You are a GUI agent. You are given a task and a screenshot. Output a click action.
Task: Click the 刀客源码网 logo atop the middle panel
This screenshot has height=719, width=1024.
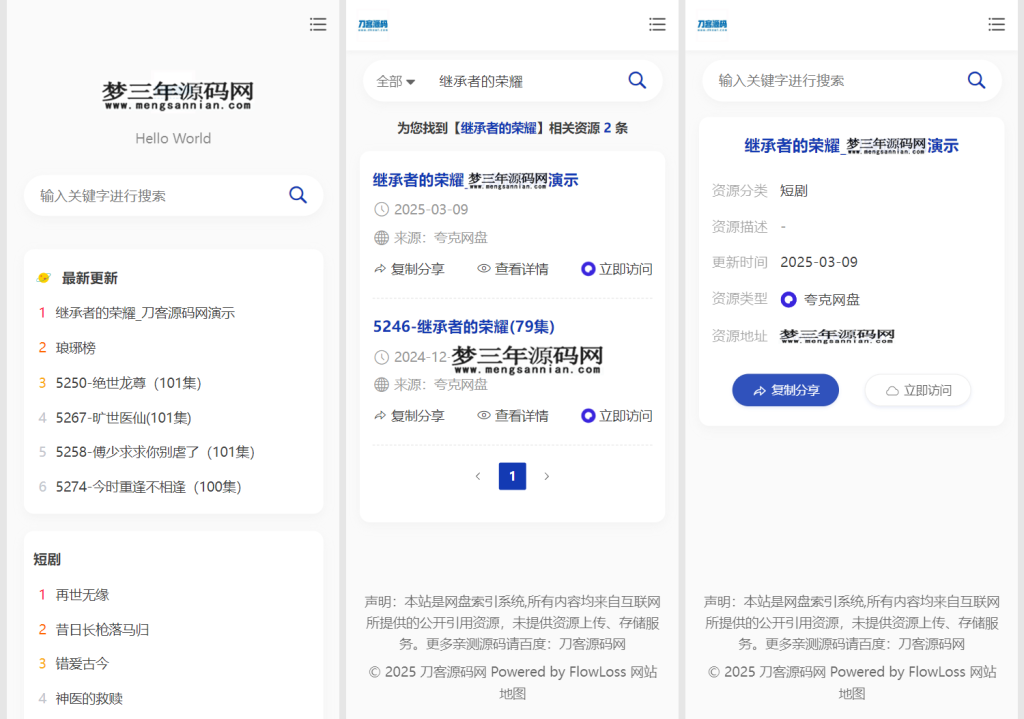370,24
